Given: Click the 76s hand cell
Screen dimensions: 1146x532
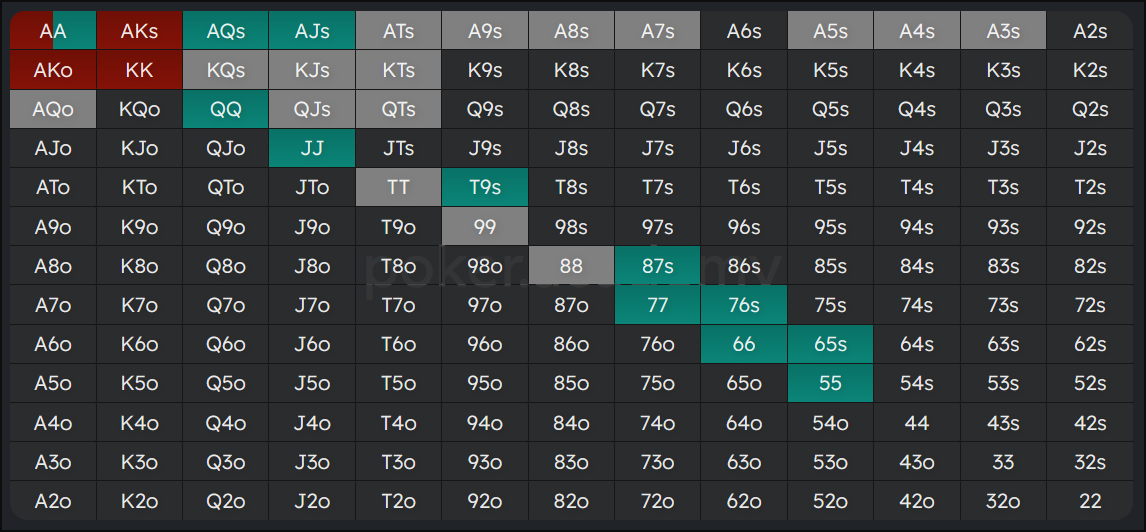Looking at the screenshot, I should point(744,305).
